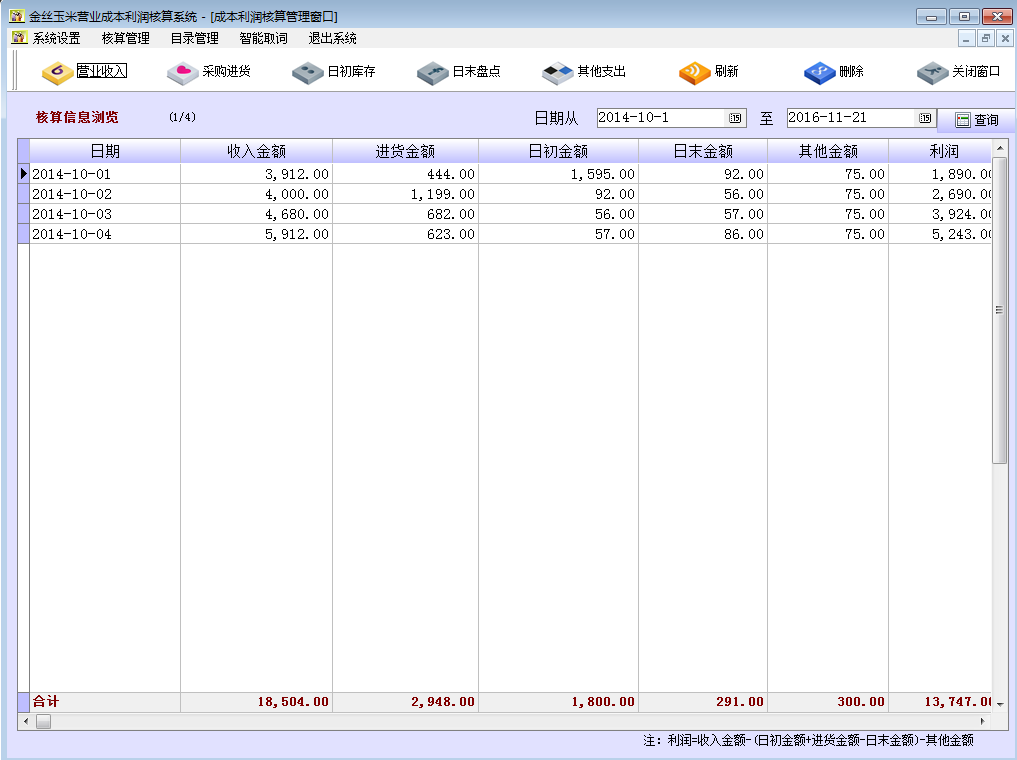Click the vertical scrollbar down arrow
Image resolution: width=1017 pixels, height=760 pixels.
(x=1000, y=704)
